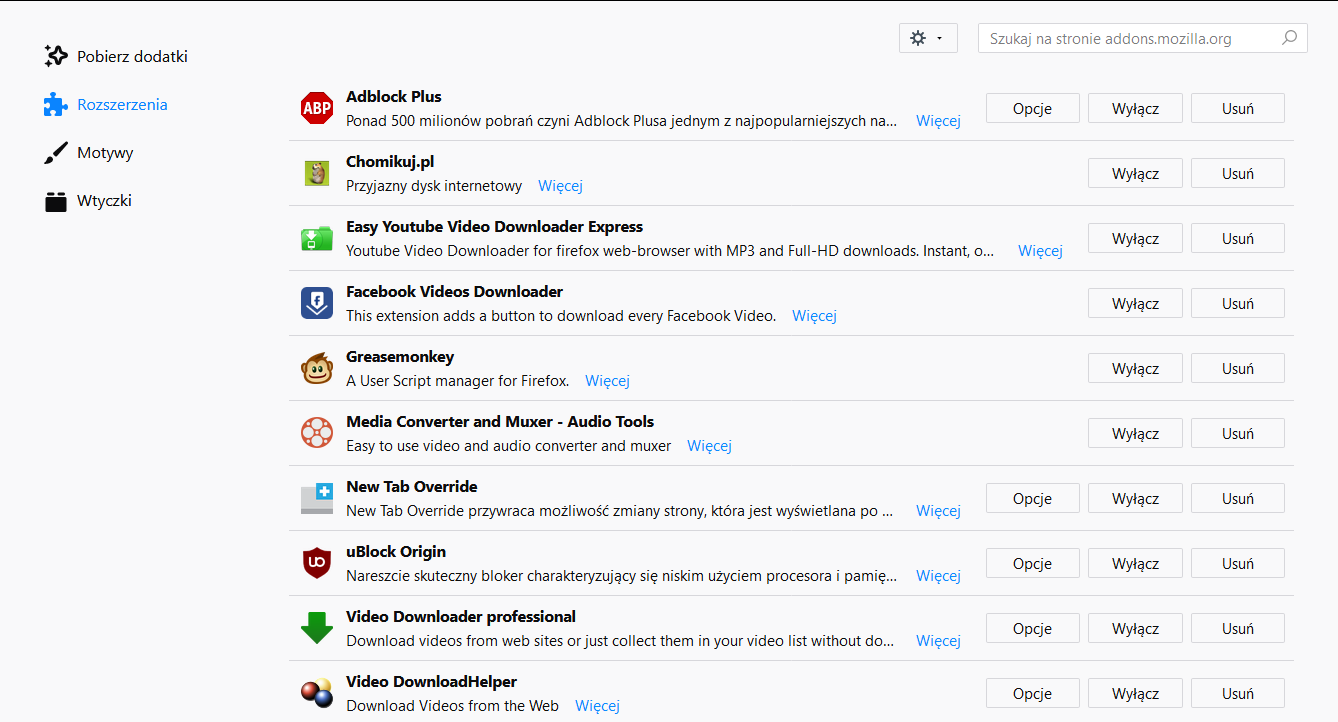
Task: Disable New Tab Override extension
Action: point(1135,498)
